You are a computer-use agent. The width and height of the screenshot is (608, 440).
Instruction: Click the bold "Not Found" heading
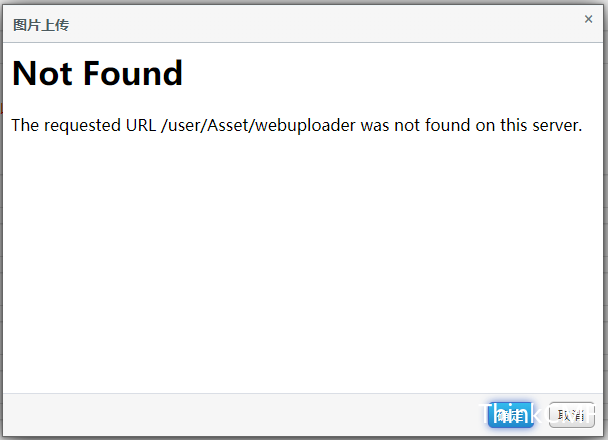point(97,73)
